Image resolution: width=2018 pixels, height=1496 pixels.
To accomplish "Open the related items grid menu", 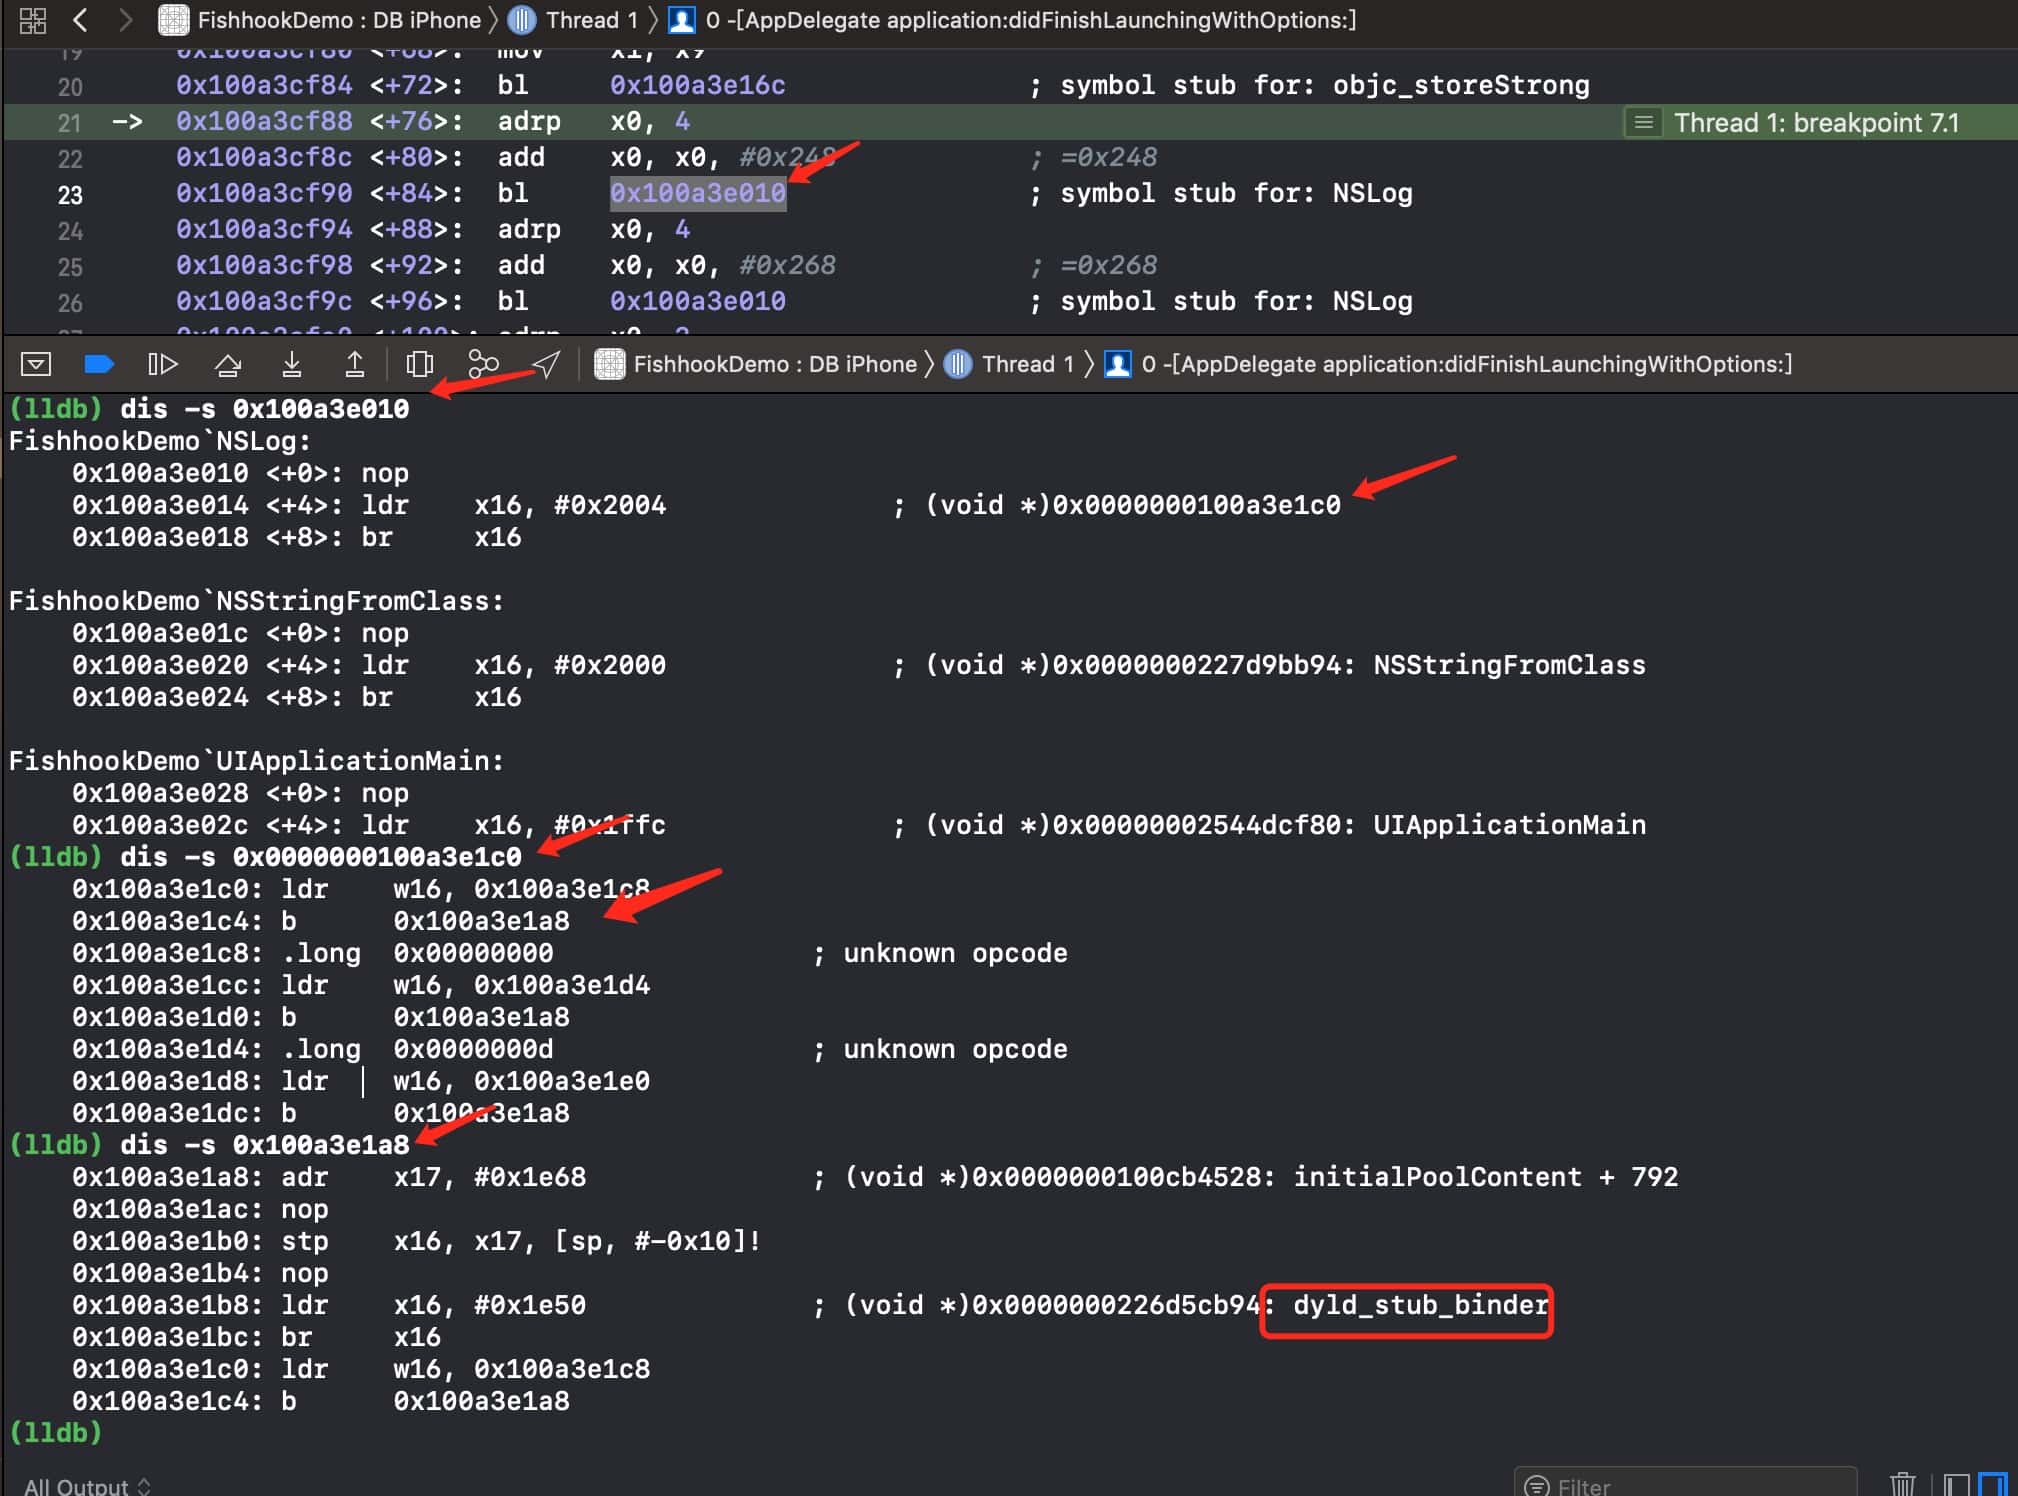I will click(x=32, y=20).
